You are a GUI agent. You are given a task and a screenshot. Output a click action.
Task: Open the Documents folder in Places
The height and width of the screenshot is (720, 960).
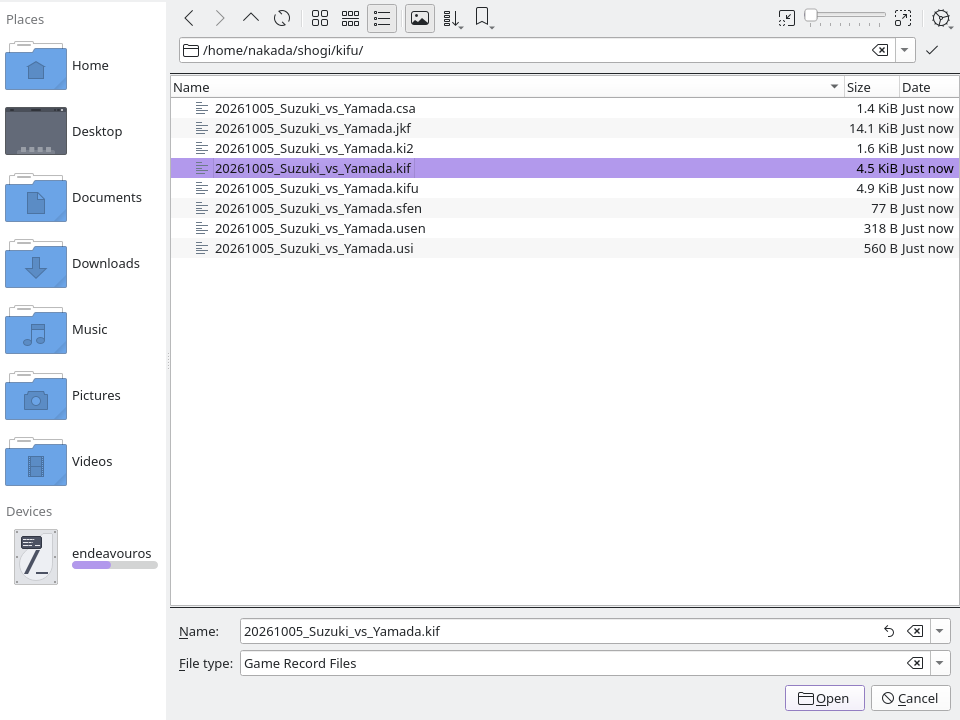[83, 198]
